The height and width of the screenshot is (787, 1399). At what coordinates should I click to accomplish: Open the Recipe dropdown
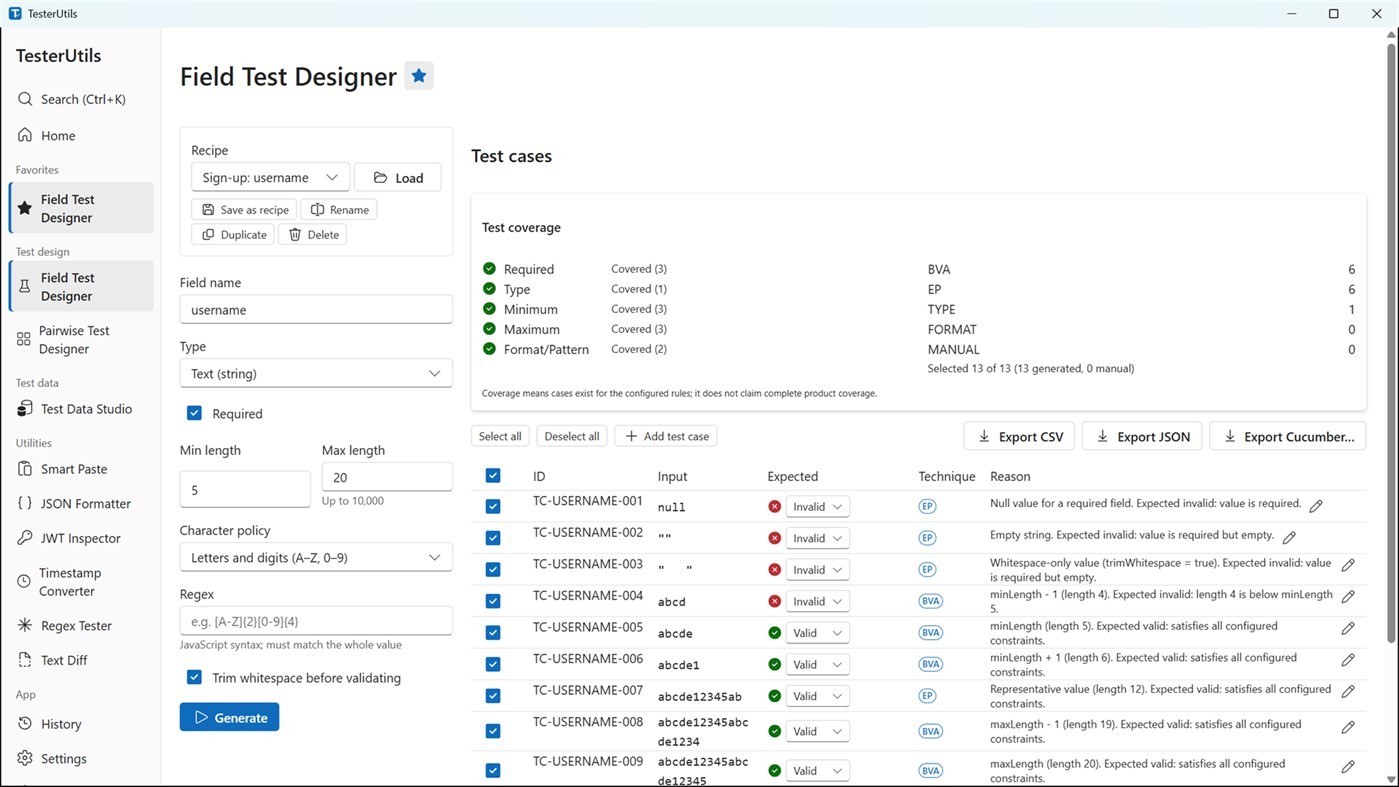pyautogui.click(x=270, y=177)
